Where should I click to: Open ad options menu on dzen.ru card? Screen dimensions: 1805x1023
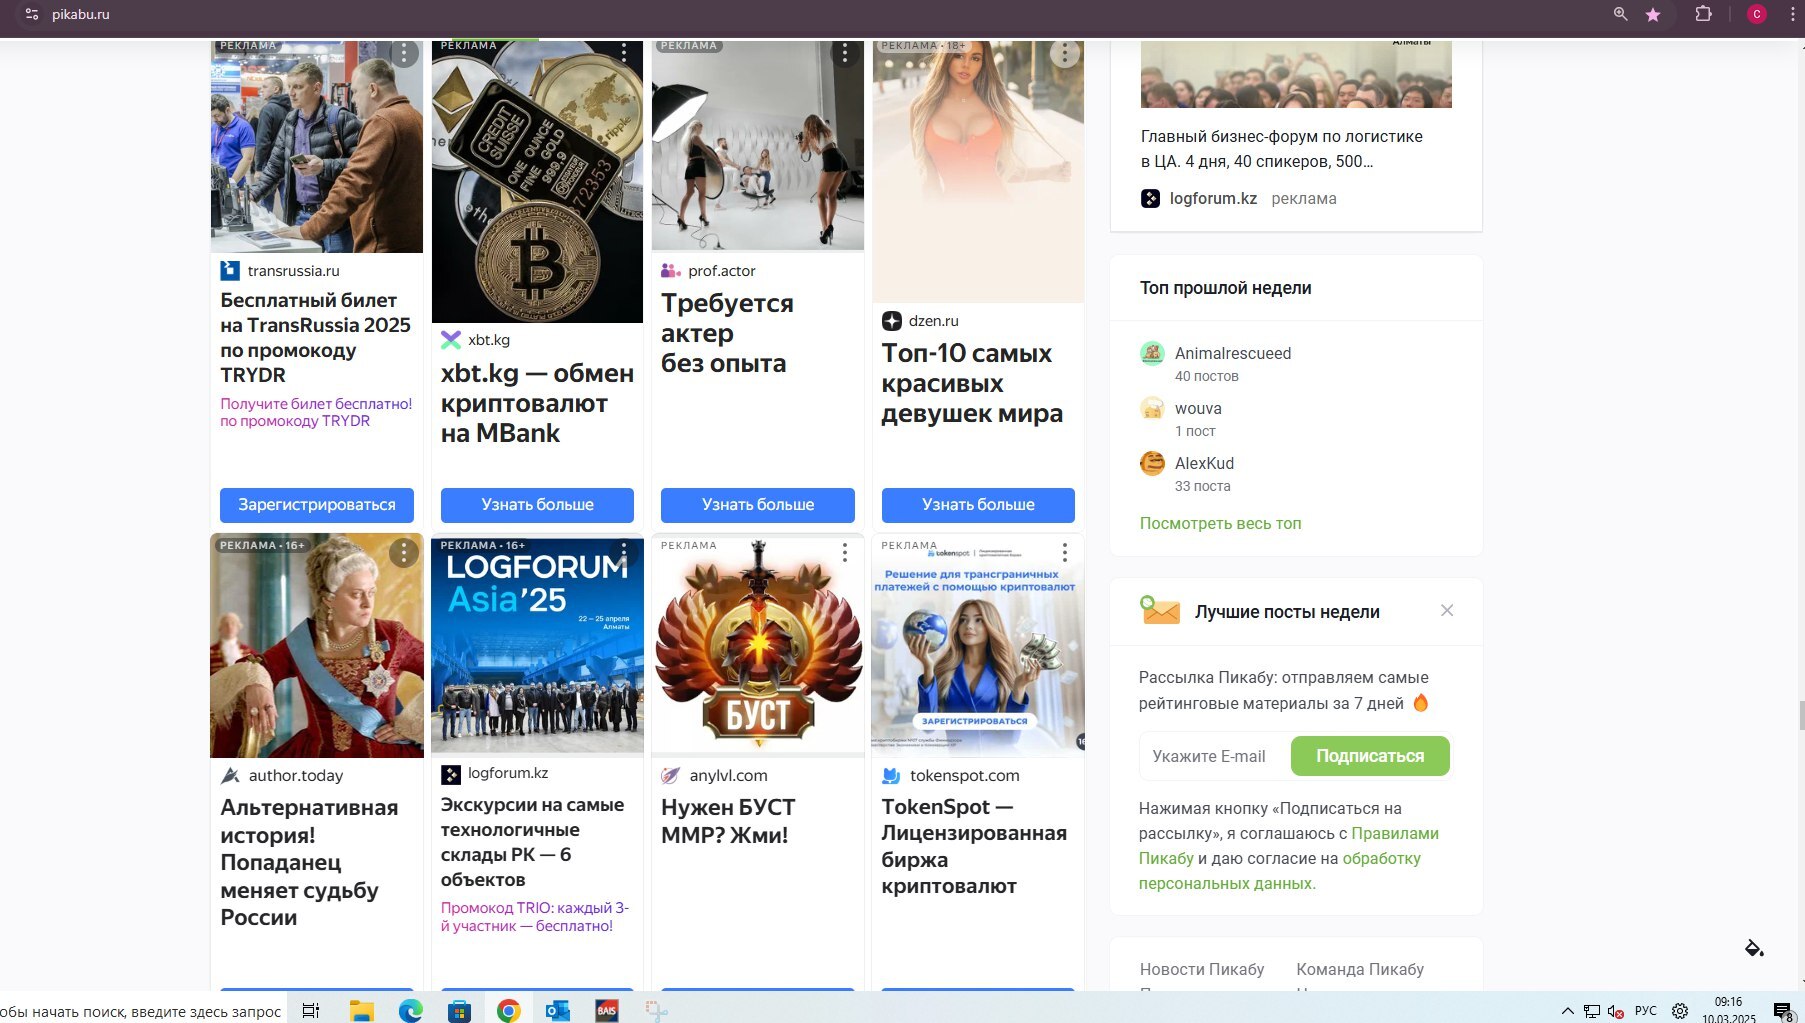[x=1065, y=53]
